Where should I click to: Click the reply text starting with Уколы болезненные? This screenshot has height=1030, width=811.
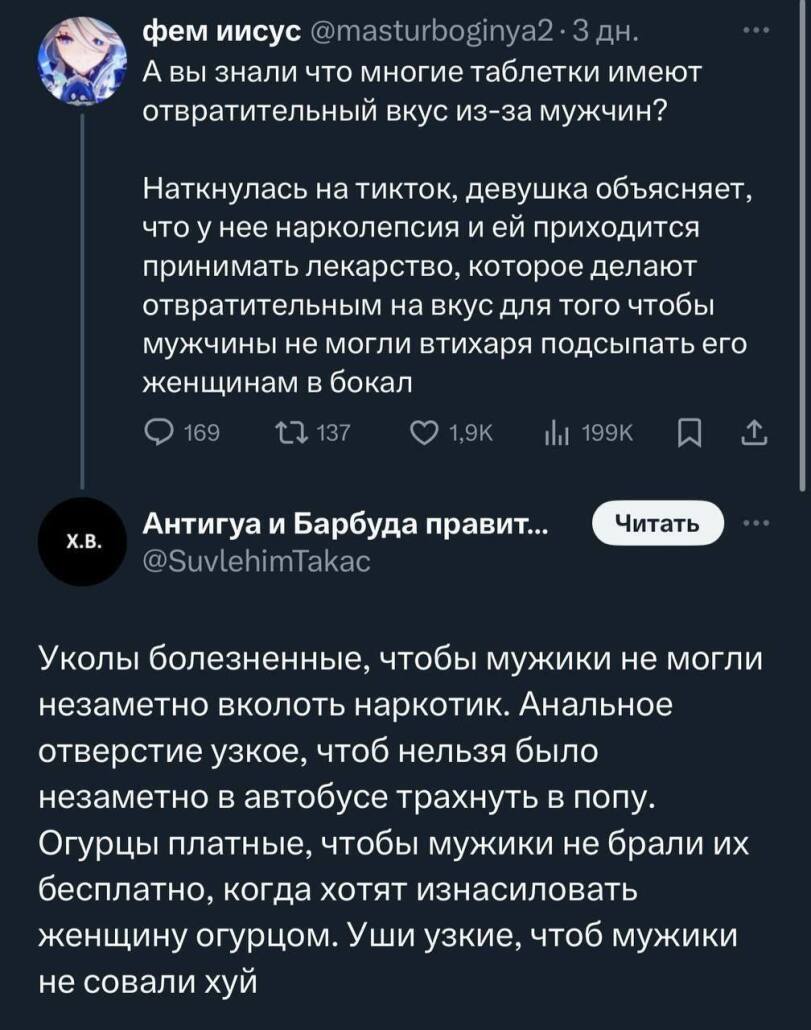[x=400, y=816]
